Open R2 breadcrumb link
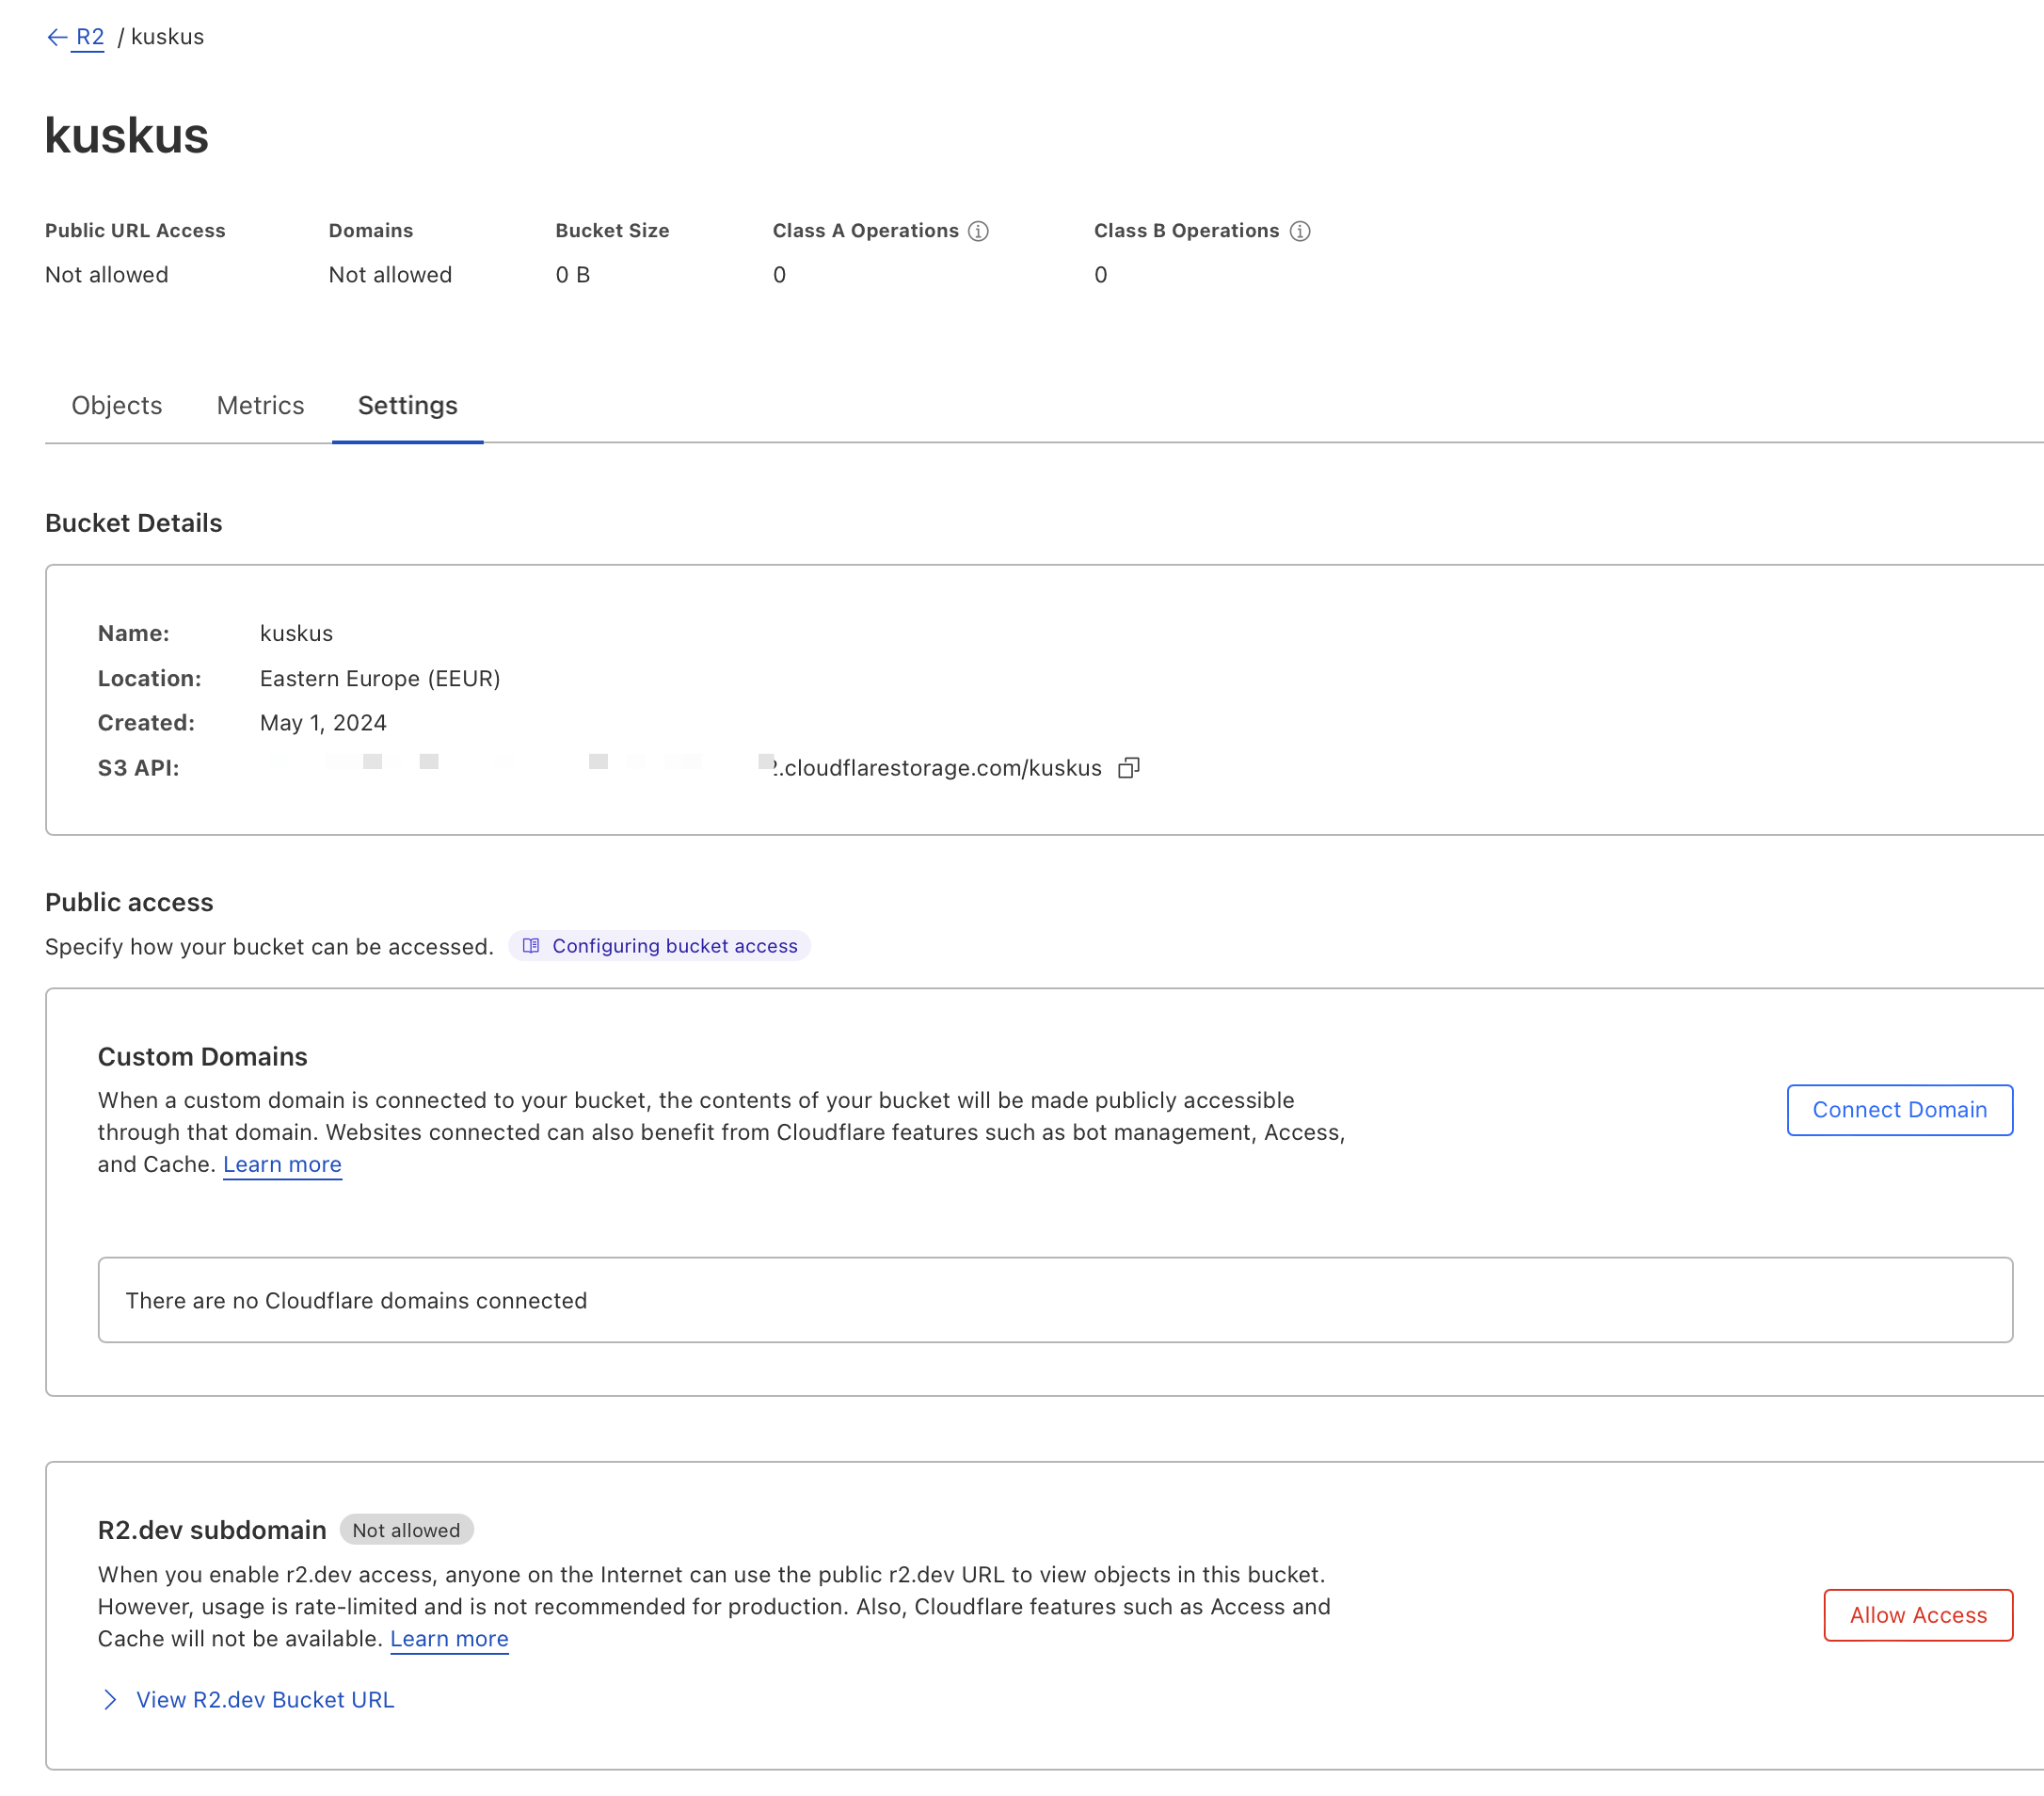The image size is (2044, 1796). (89, 37)
